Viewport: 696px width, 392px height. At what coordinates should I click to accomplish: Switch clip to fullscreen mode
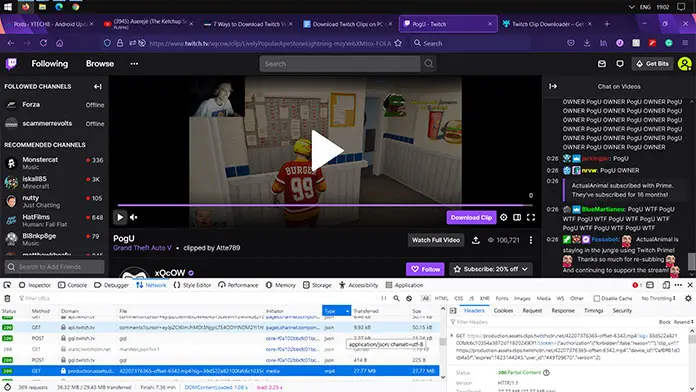click(530, 217)
